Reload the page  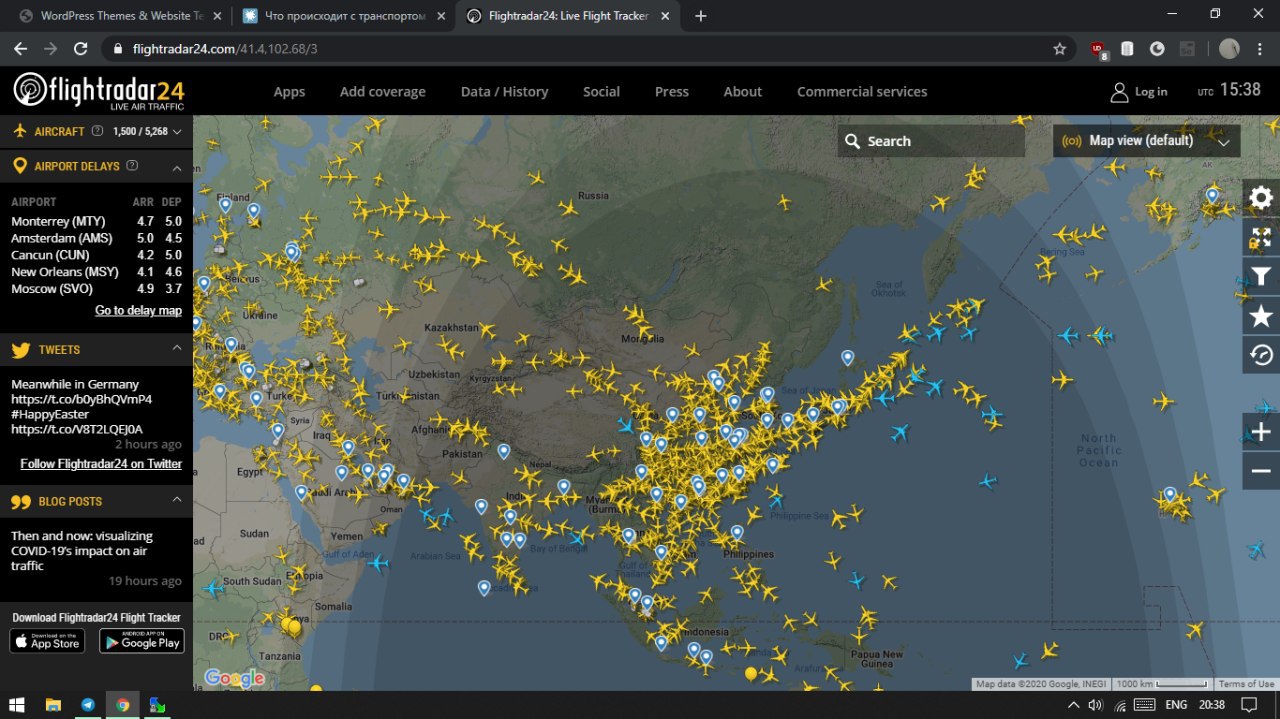[81, 48]
